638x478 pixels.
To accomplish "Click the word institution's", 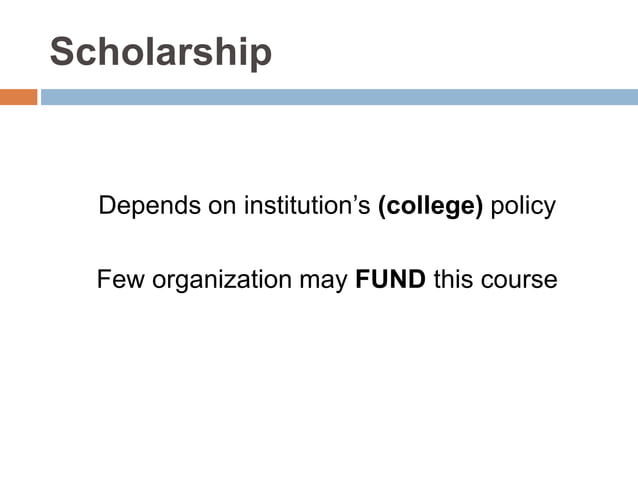I will 307,205.
